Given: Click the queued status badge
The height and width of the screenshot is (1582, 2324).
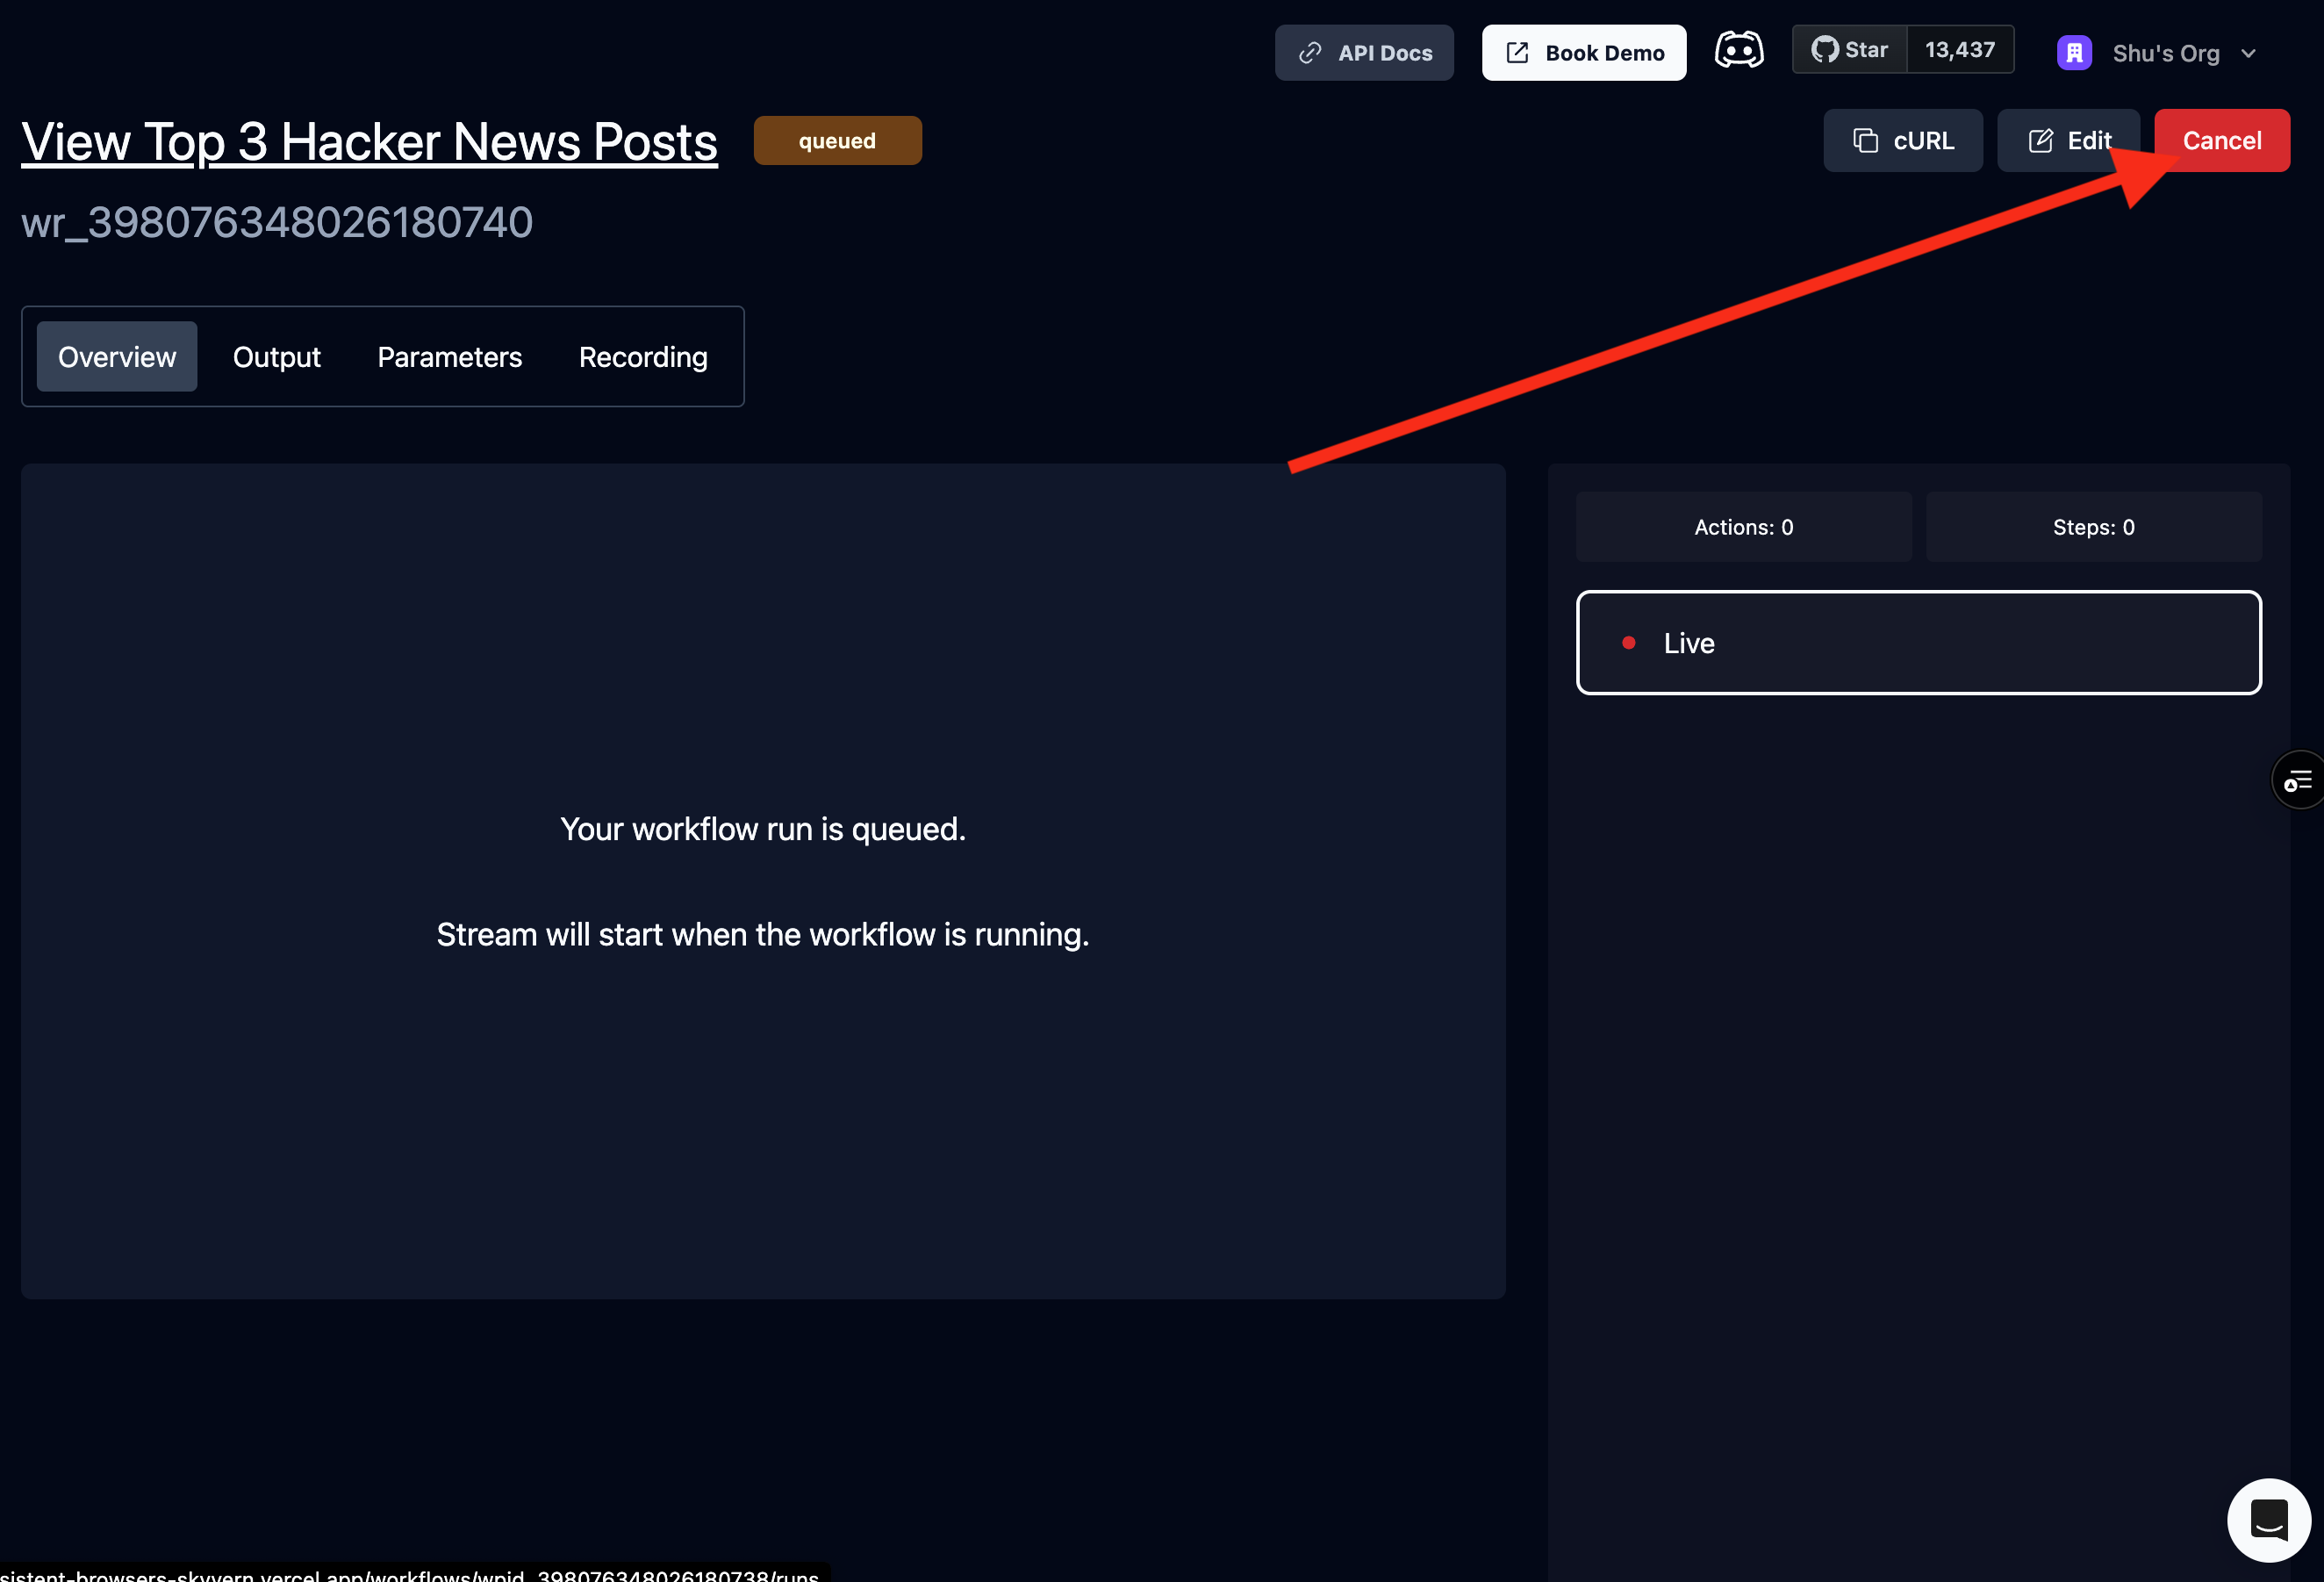Looking at the screenshot, I should 837,141.
